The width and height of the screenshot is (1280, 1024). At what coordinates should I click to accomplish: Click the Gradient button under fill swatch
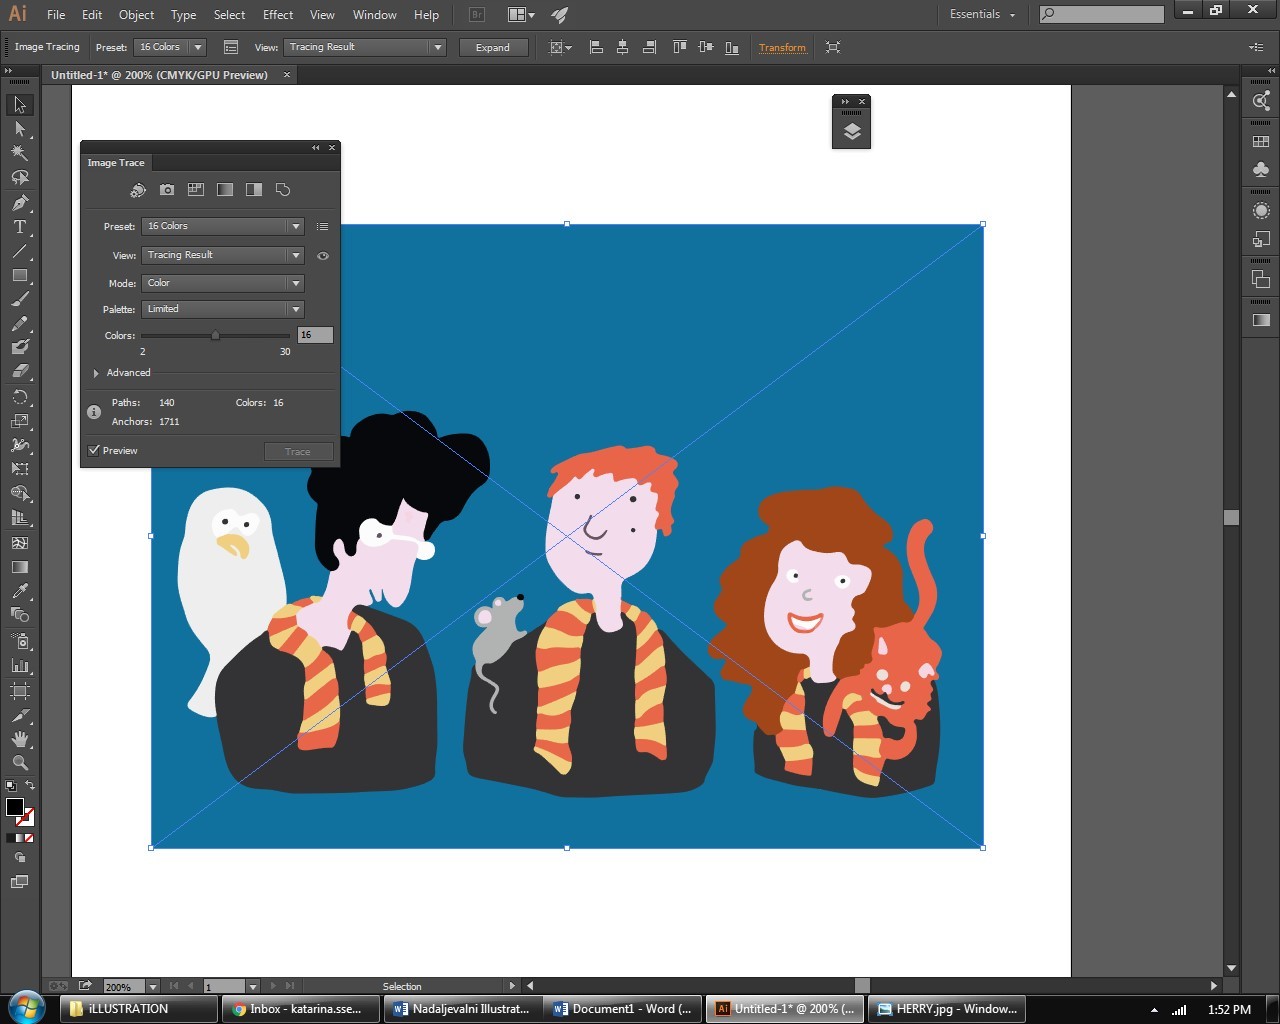[20, 838]
